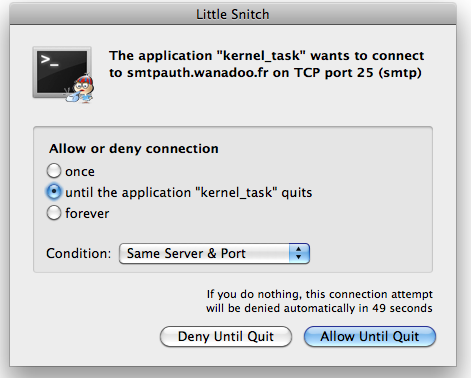Click the Deny Until Quit button
This screenshot has height=378, width=471.
pos(226,336)
